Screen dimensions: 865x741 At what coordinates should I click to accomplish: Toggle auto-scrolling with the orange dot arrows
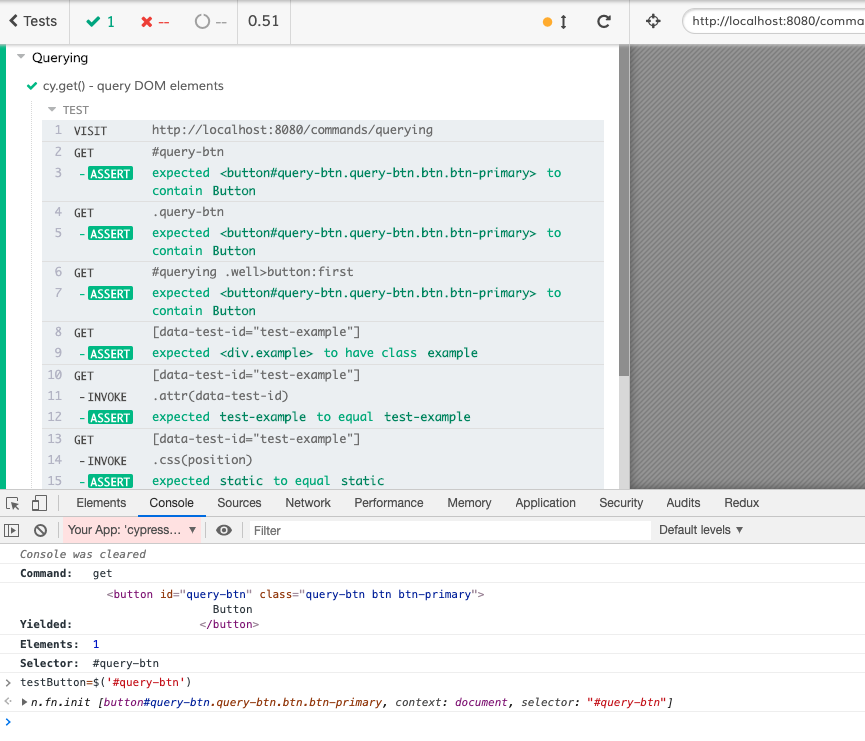pyautogui.click(x=555, y=22)
